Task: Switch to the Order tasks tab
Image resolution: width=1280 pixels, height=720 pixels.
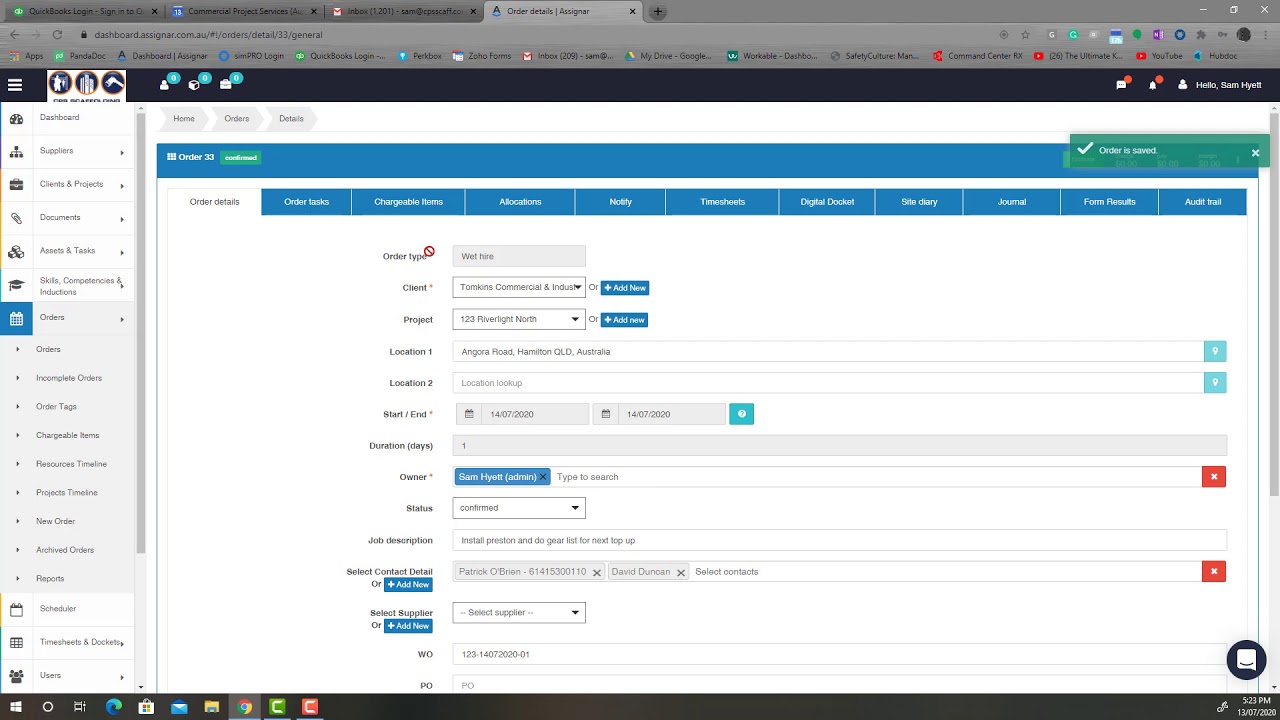Action: point(306,202)
